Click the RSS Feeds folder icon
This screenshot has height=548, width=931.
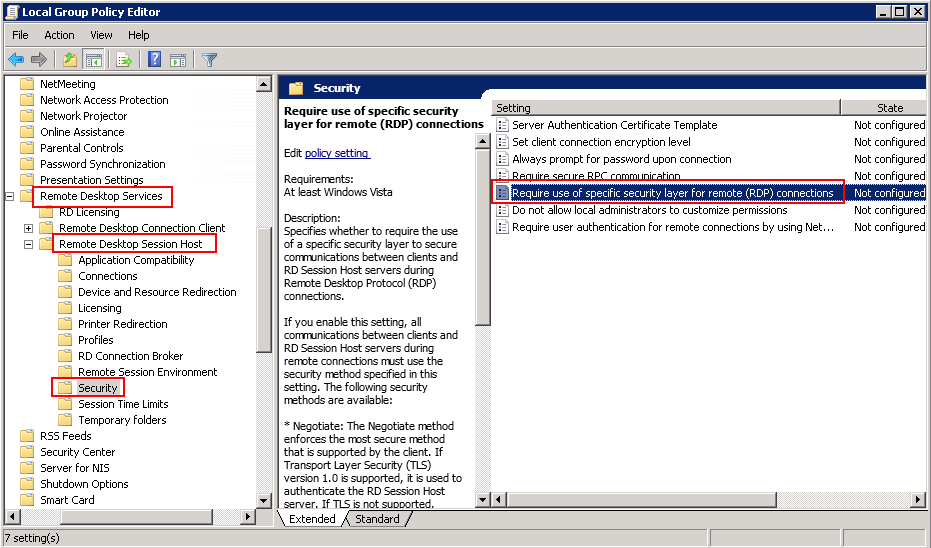click(27, 436)
